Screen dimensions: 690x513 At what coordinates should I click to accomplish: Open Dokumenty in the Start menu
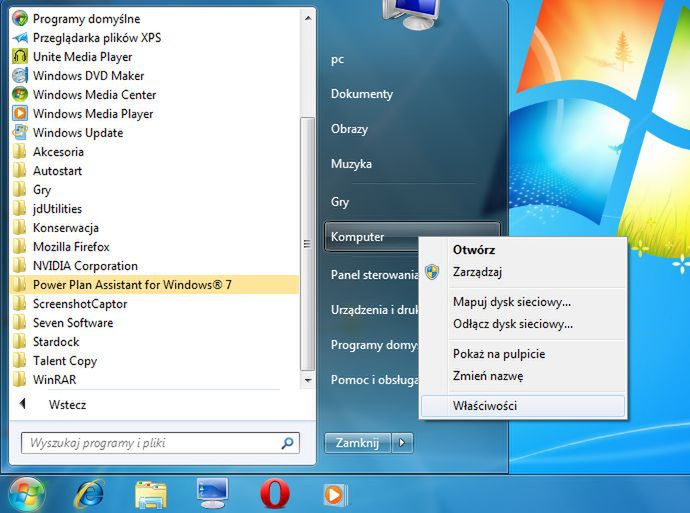[362, 94]
